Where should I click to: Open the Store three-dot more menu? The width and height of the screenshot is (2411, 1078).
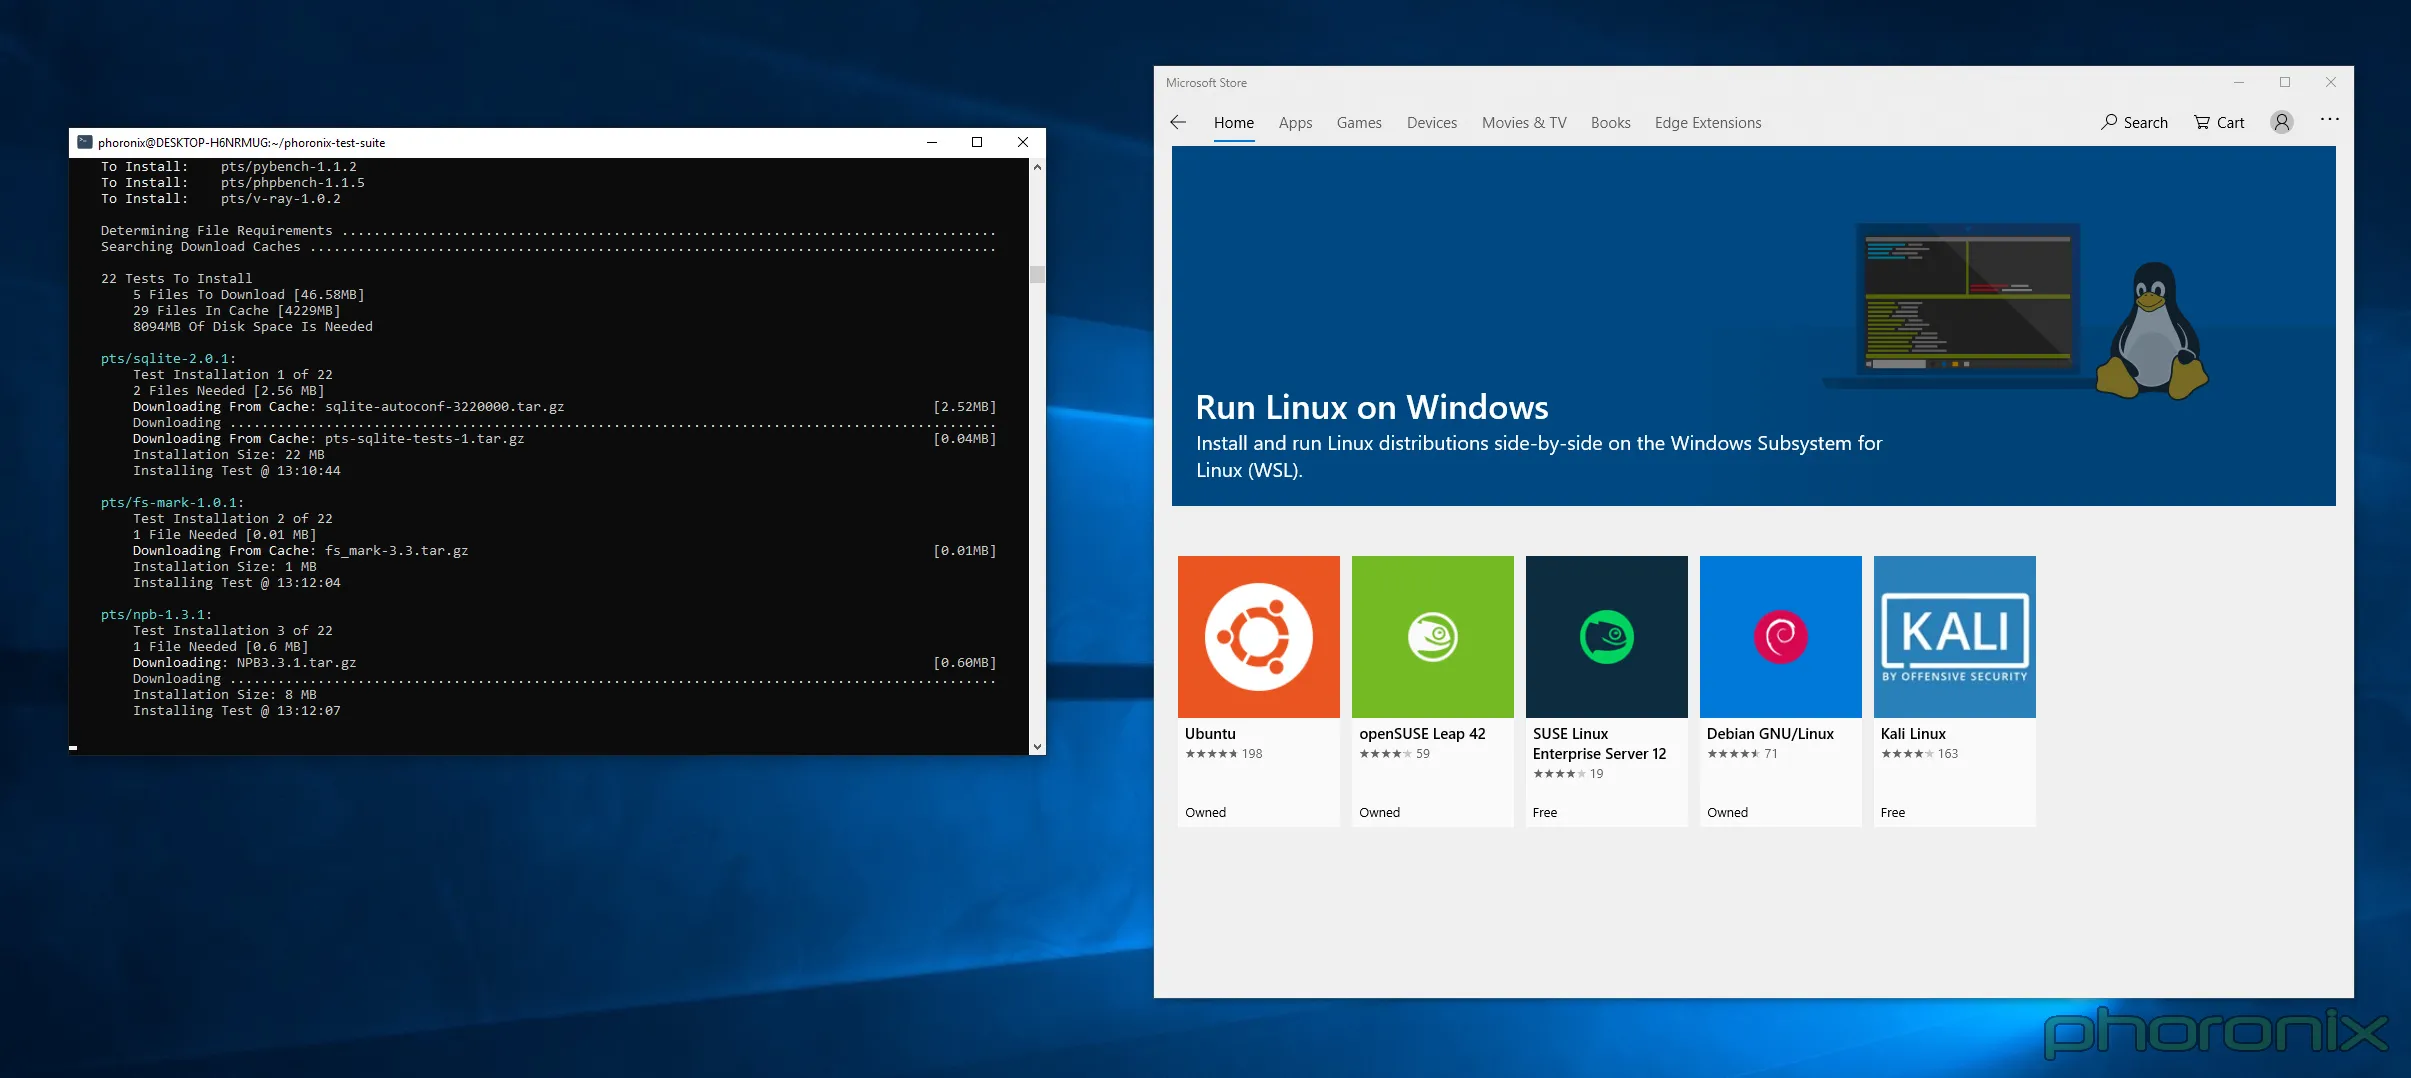(x=2329, y=120)
